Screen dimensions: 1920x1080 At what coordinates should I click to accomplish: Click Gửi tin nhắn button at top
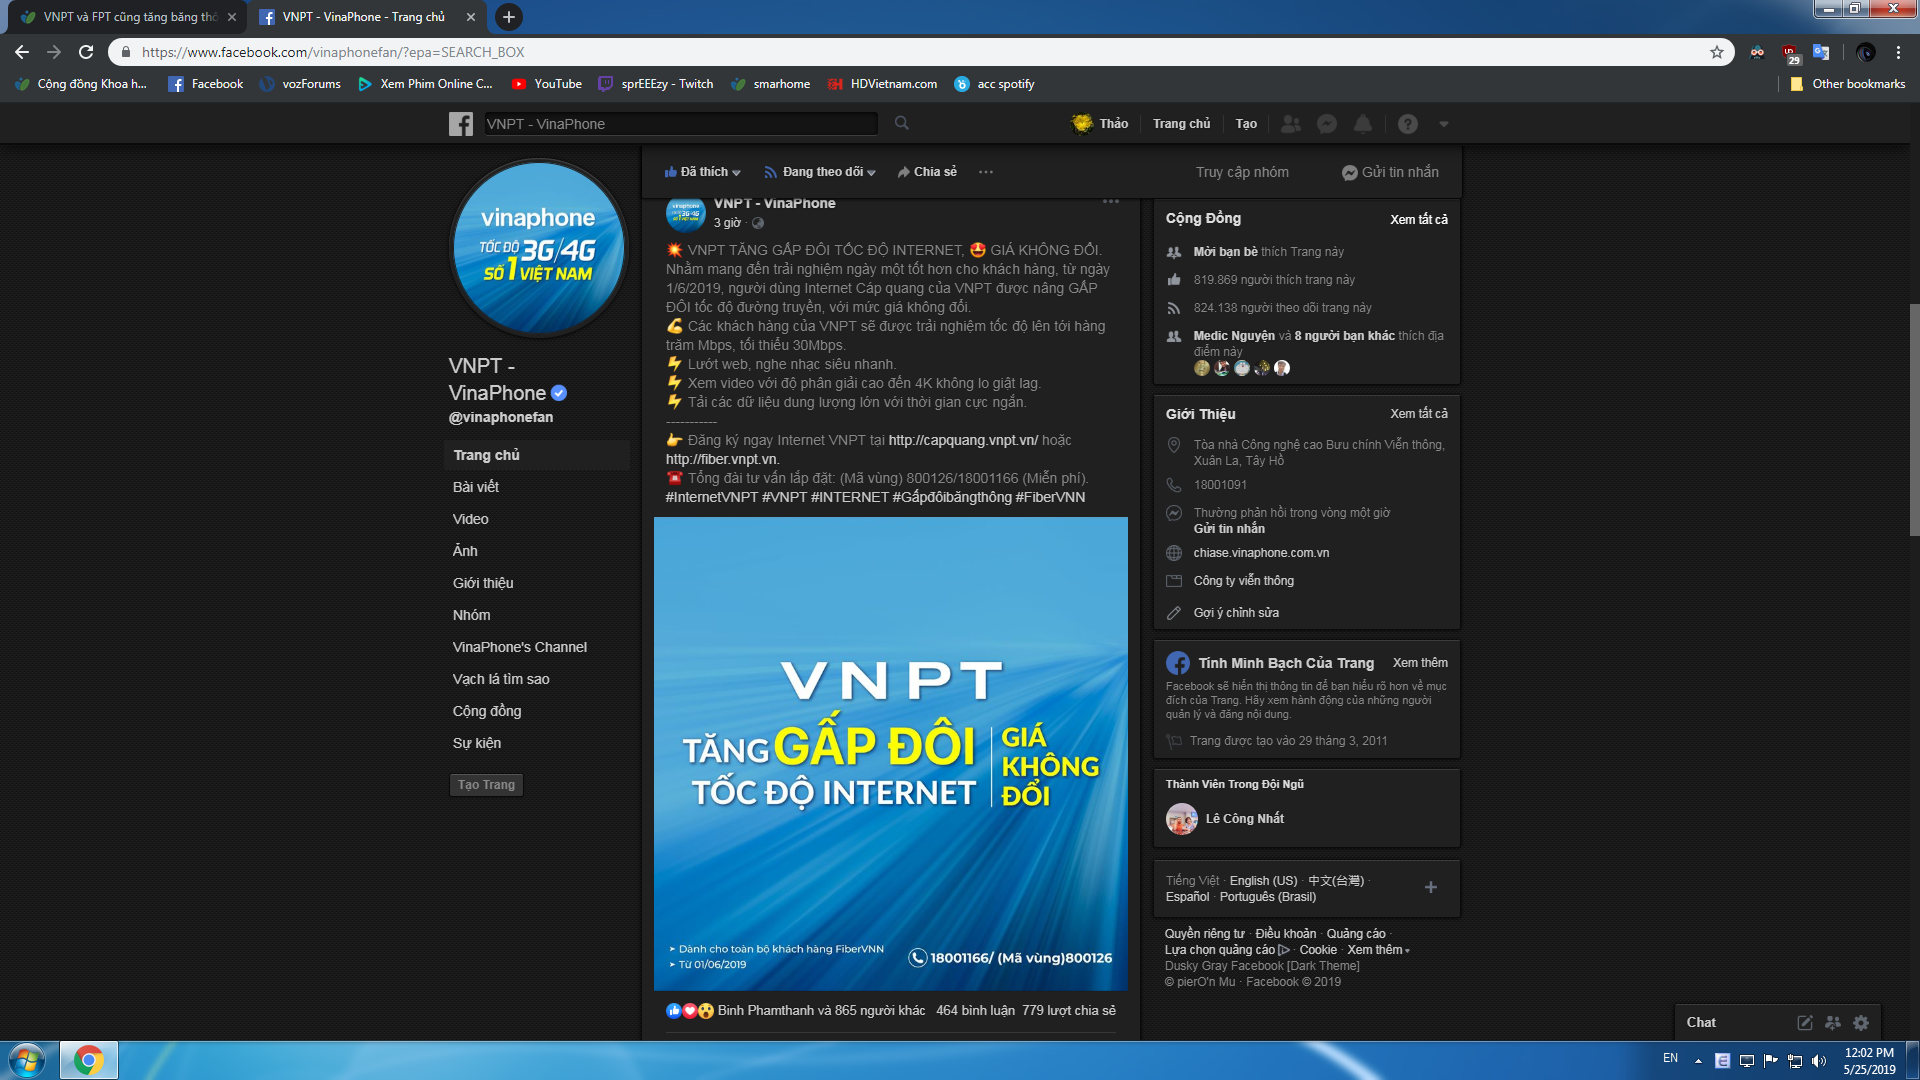point(1390,172)
